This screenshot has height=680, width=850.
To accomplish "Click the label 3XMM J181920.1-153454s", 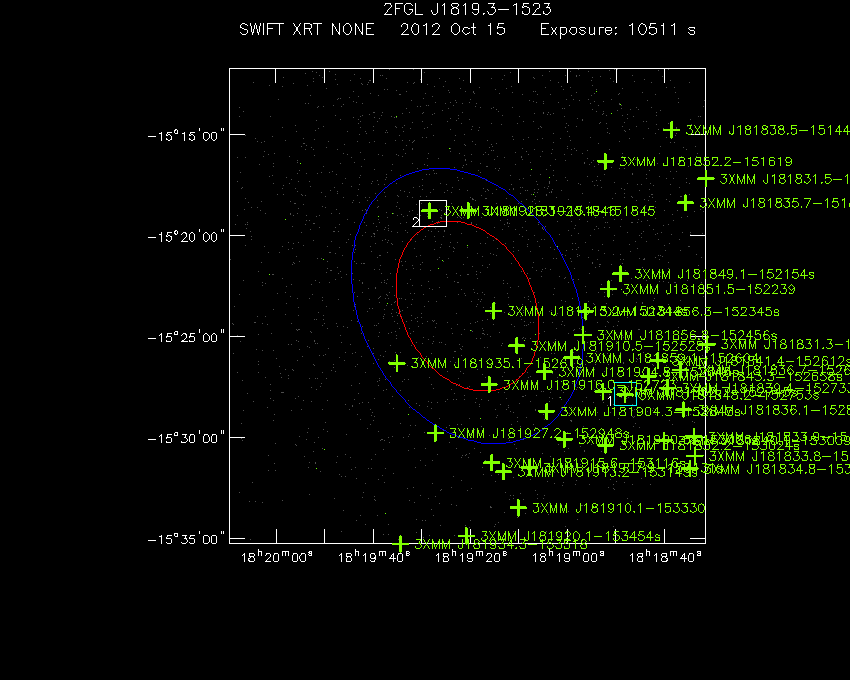I will click(571, 536).
